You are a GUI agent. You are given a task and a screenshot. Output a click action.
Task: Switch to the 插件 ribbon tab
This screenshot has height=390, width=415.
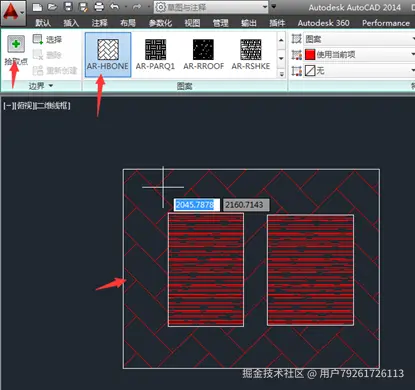tap(277, 23)
